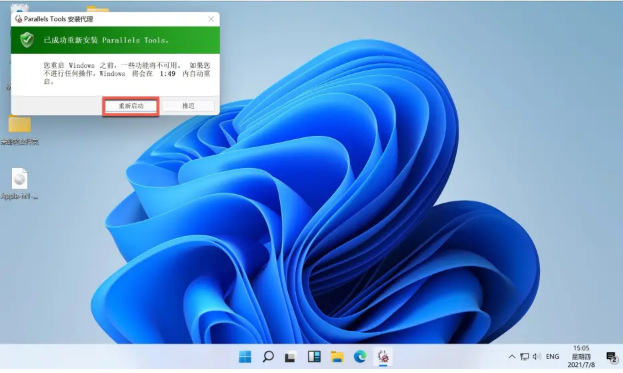
Task: Click the green shield checkmark icon
Action: click(x=27, y=40)
